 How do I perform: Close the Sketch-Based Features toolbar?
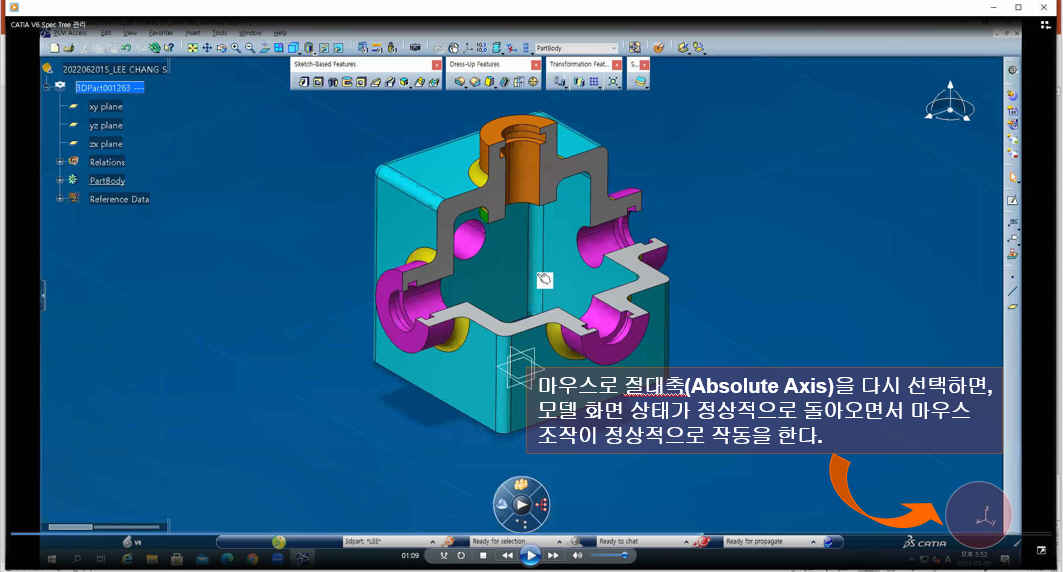coord(436,65)
